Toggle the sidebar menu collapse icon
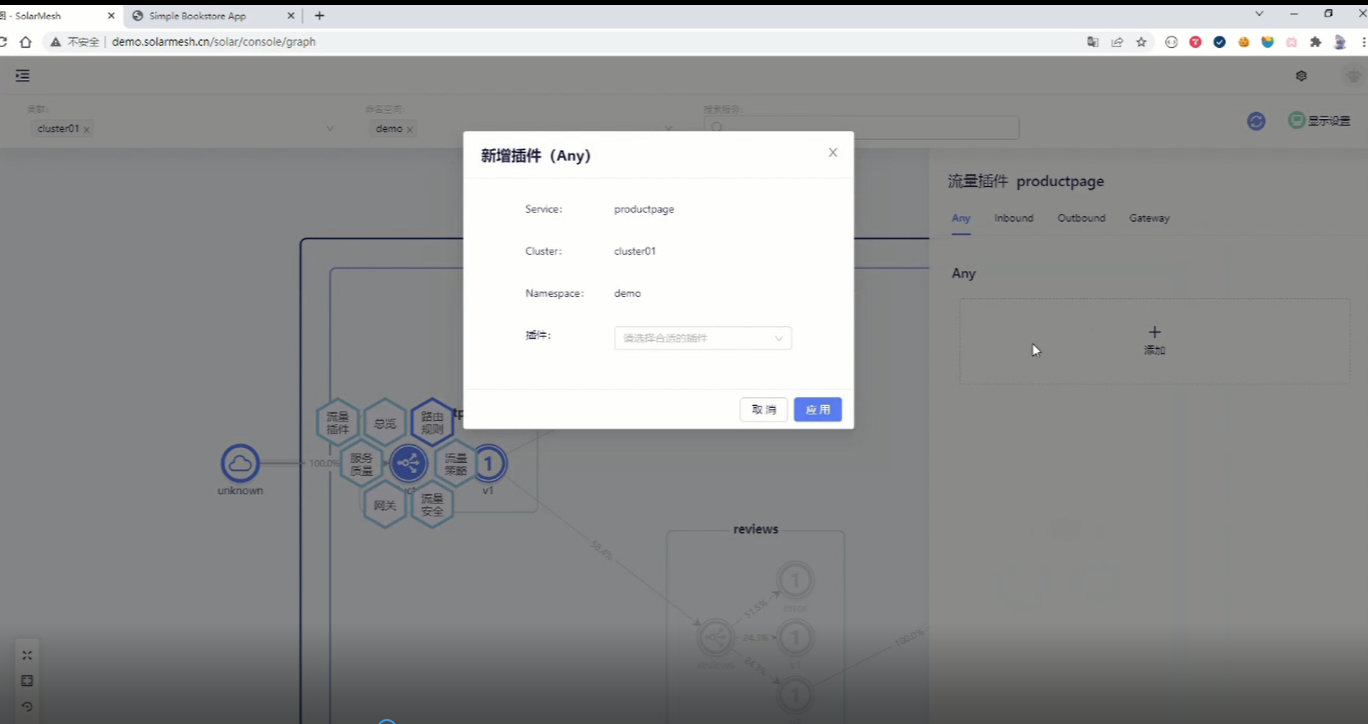Image resolution: width=1368 pixels, height=724 pixels. (x=22, y=76)
